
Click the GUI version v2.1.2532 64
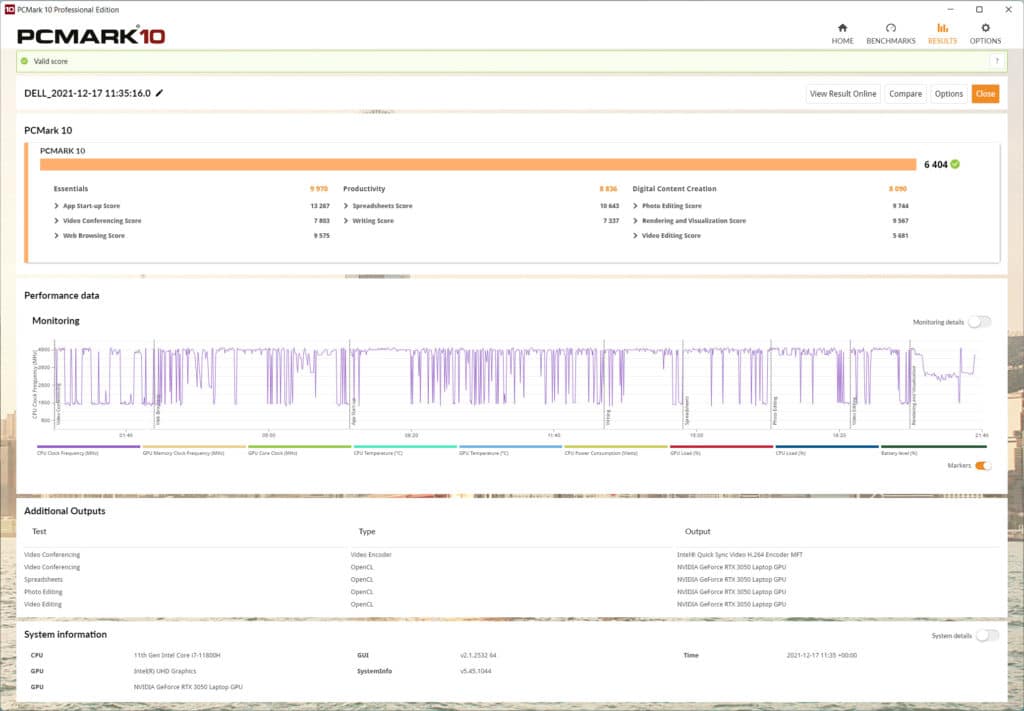(478, 655)
